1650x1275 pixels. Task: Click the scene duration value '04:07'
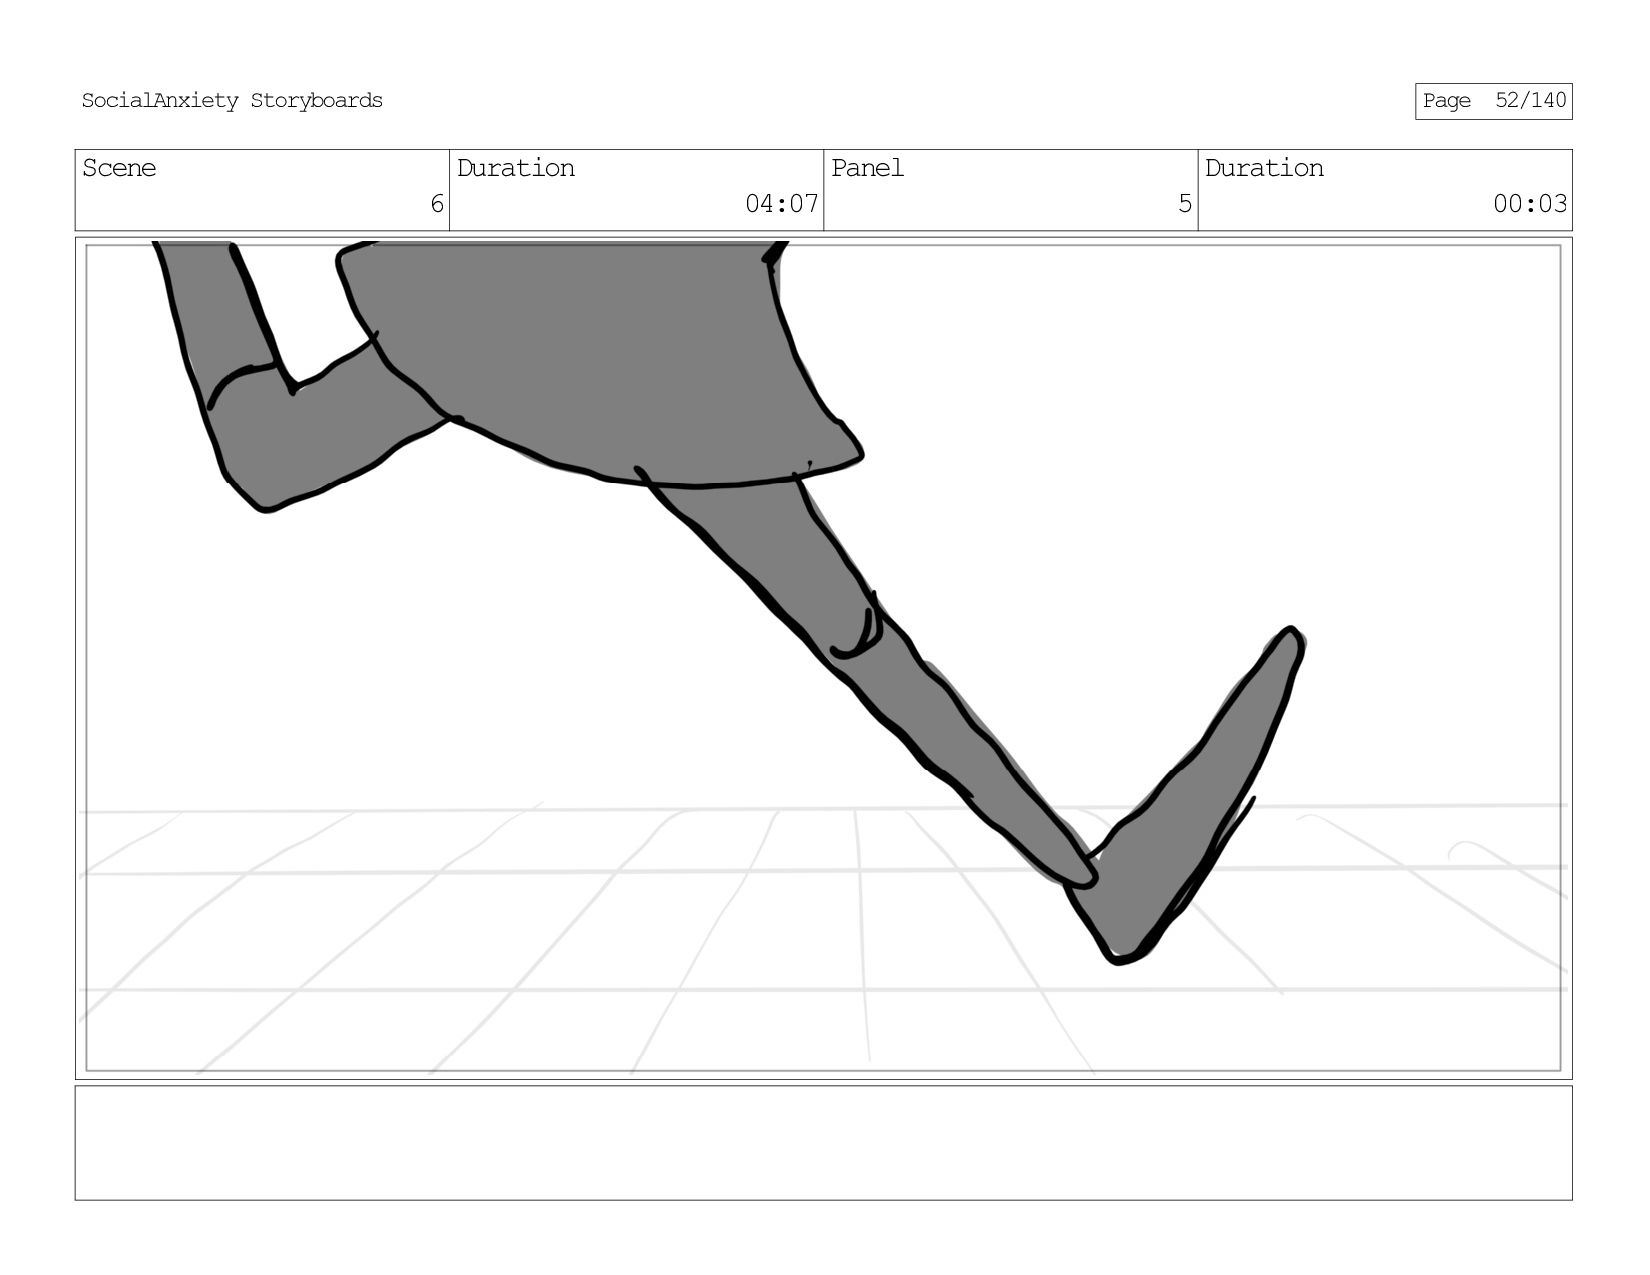click(782, 204)
